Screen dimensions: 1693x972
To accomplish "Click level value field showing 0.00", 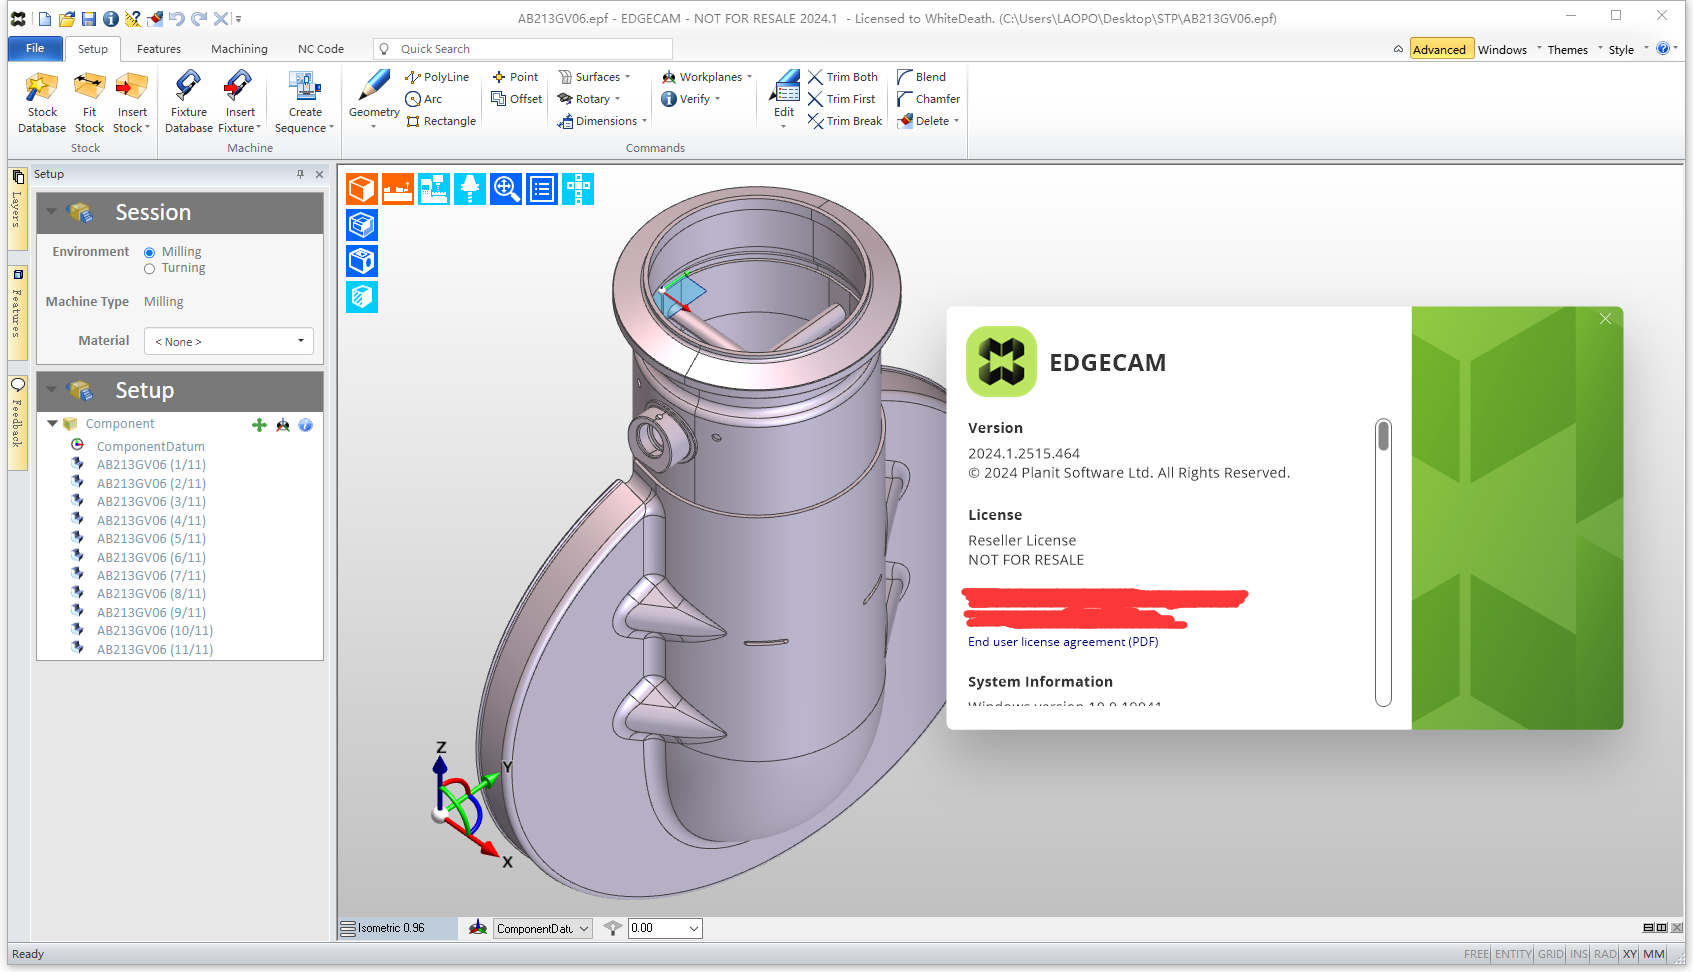I will coord(665,929).
